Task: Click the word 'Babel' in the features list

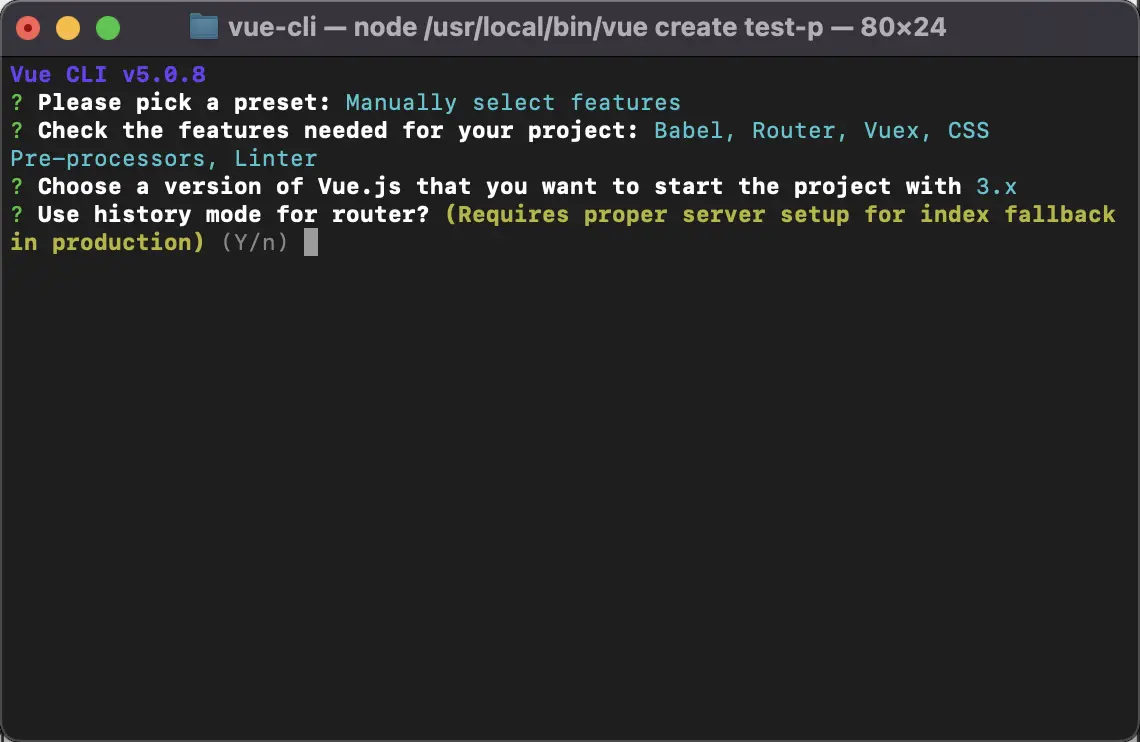Action: pyautogui.click(x=689, y=131)
